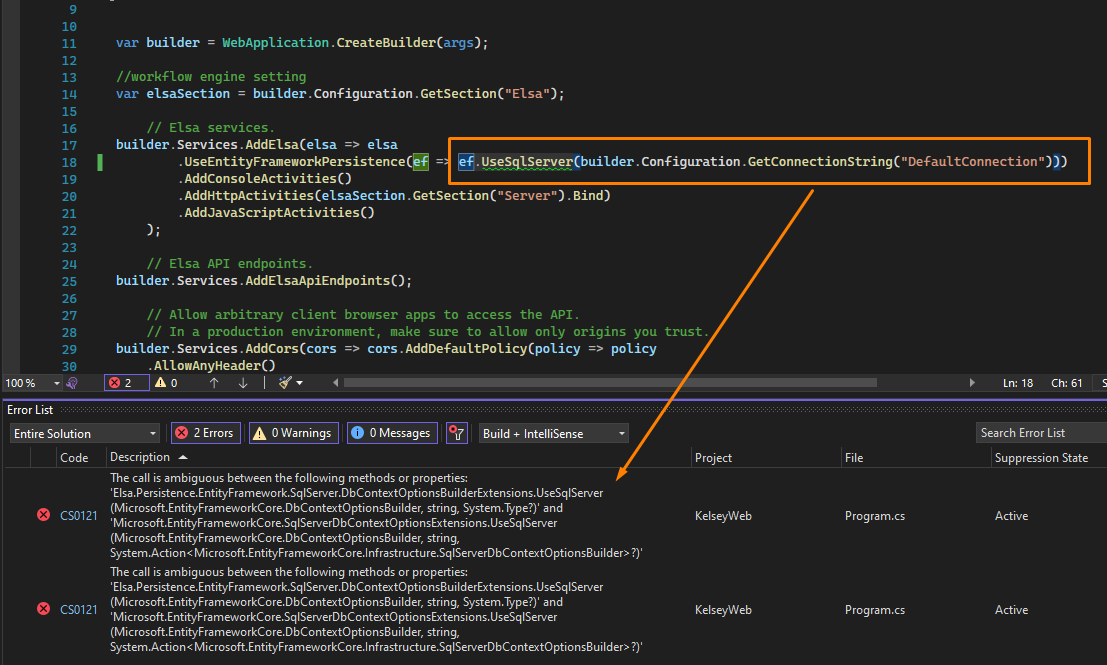
Task: Toggle the 0 Warnings filter button
Action: click(x=293, y=432)
